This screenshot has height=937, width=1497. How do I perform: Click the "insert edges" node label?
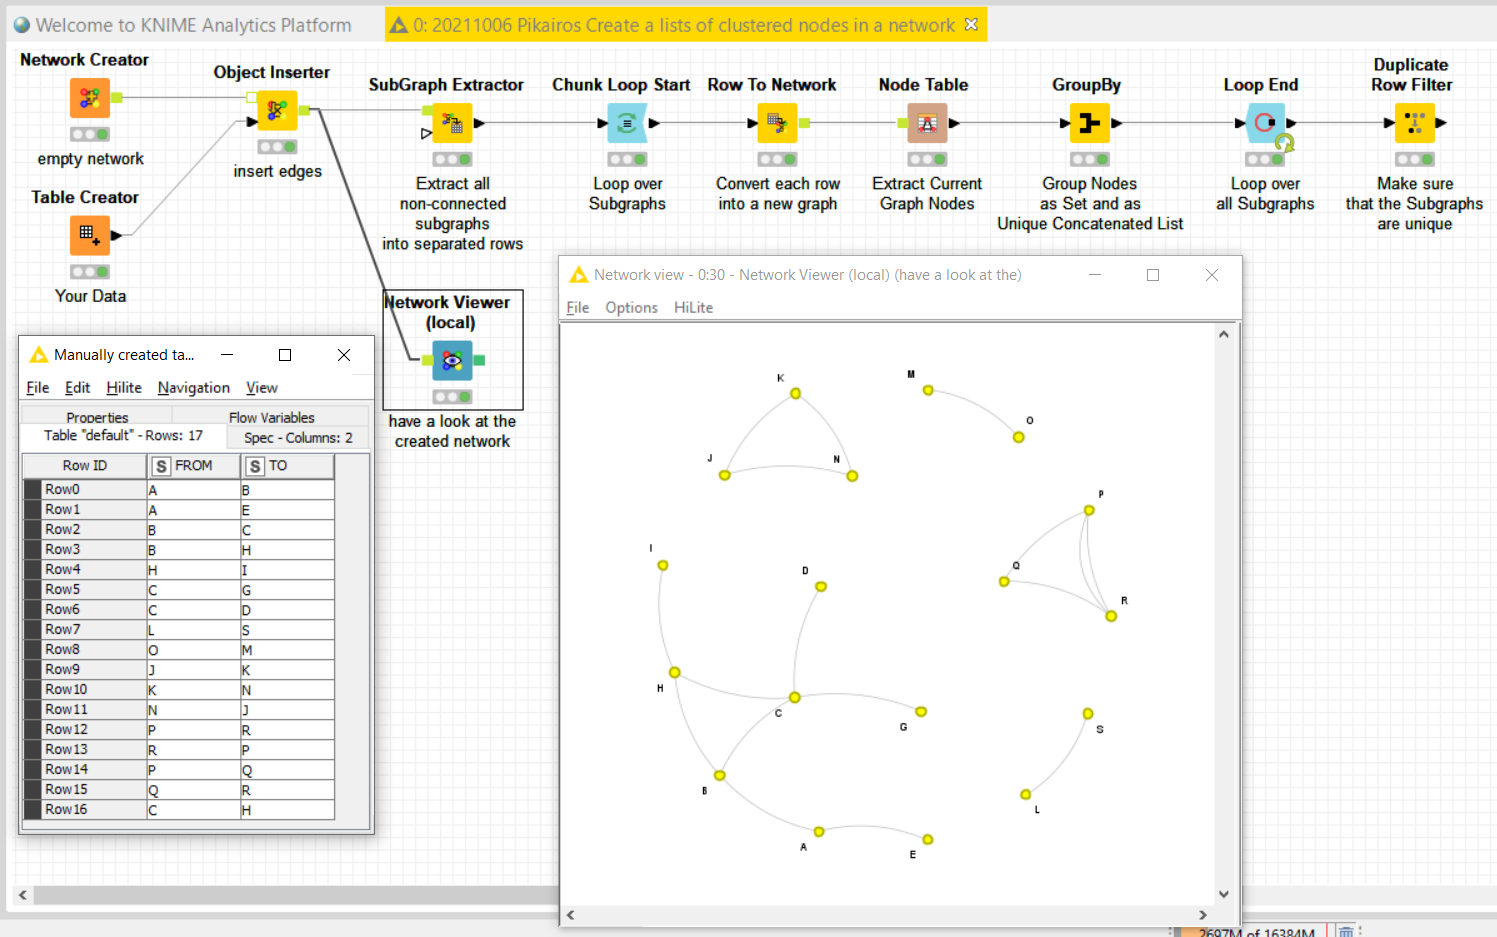[x=277, y=172]
